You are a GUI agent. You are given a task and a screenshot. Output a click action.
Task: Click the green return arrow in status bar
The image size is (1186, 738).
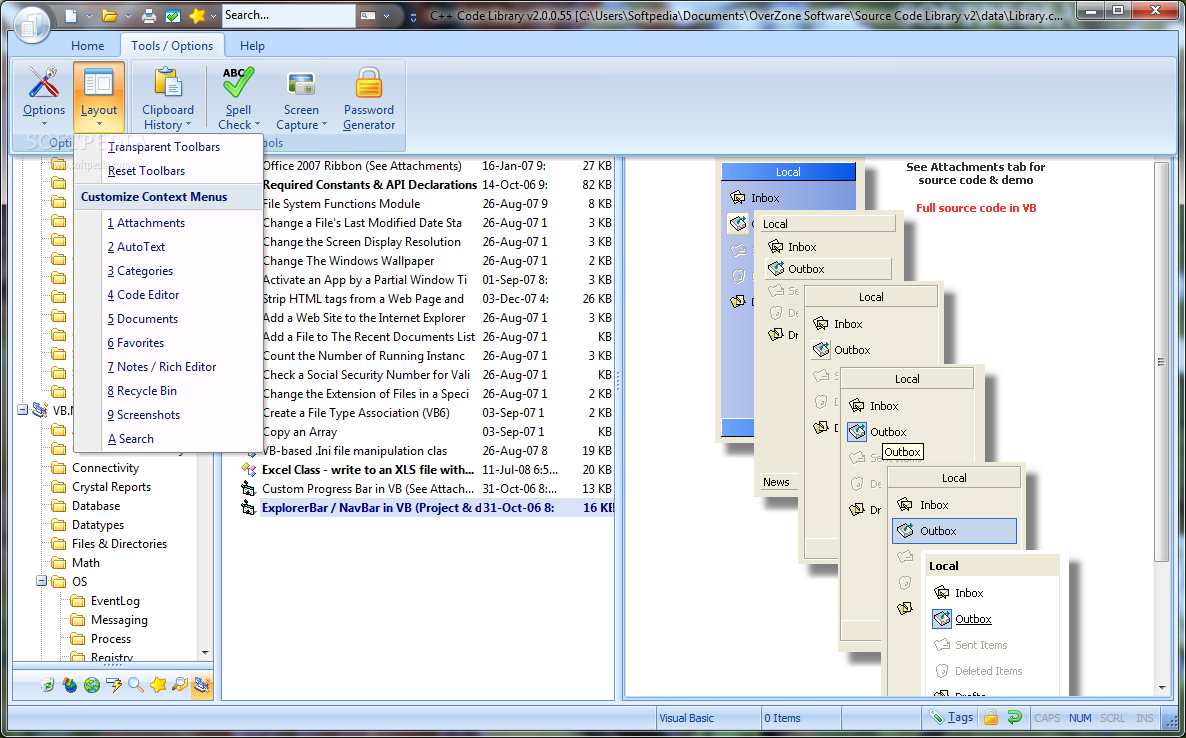pyautogui.click(x=1014, y=717)
